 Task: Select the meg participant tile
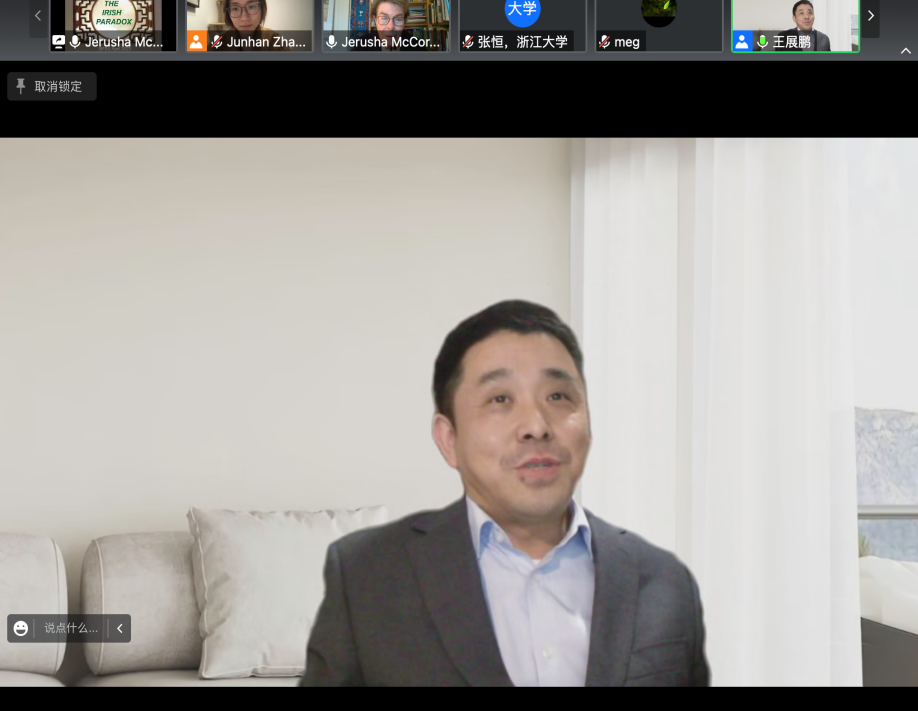click(x=658, y=22)
